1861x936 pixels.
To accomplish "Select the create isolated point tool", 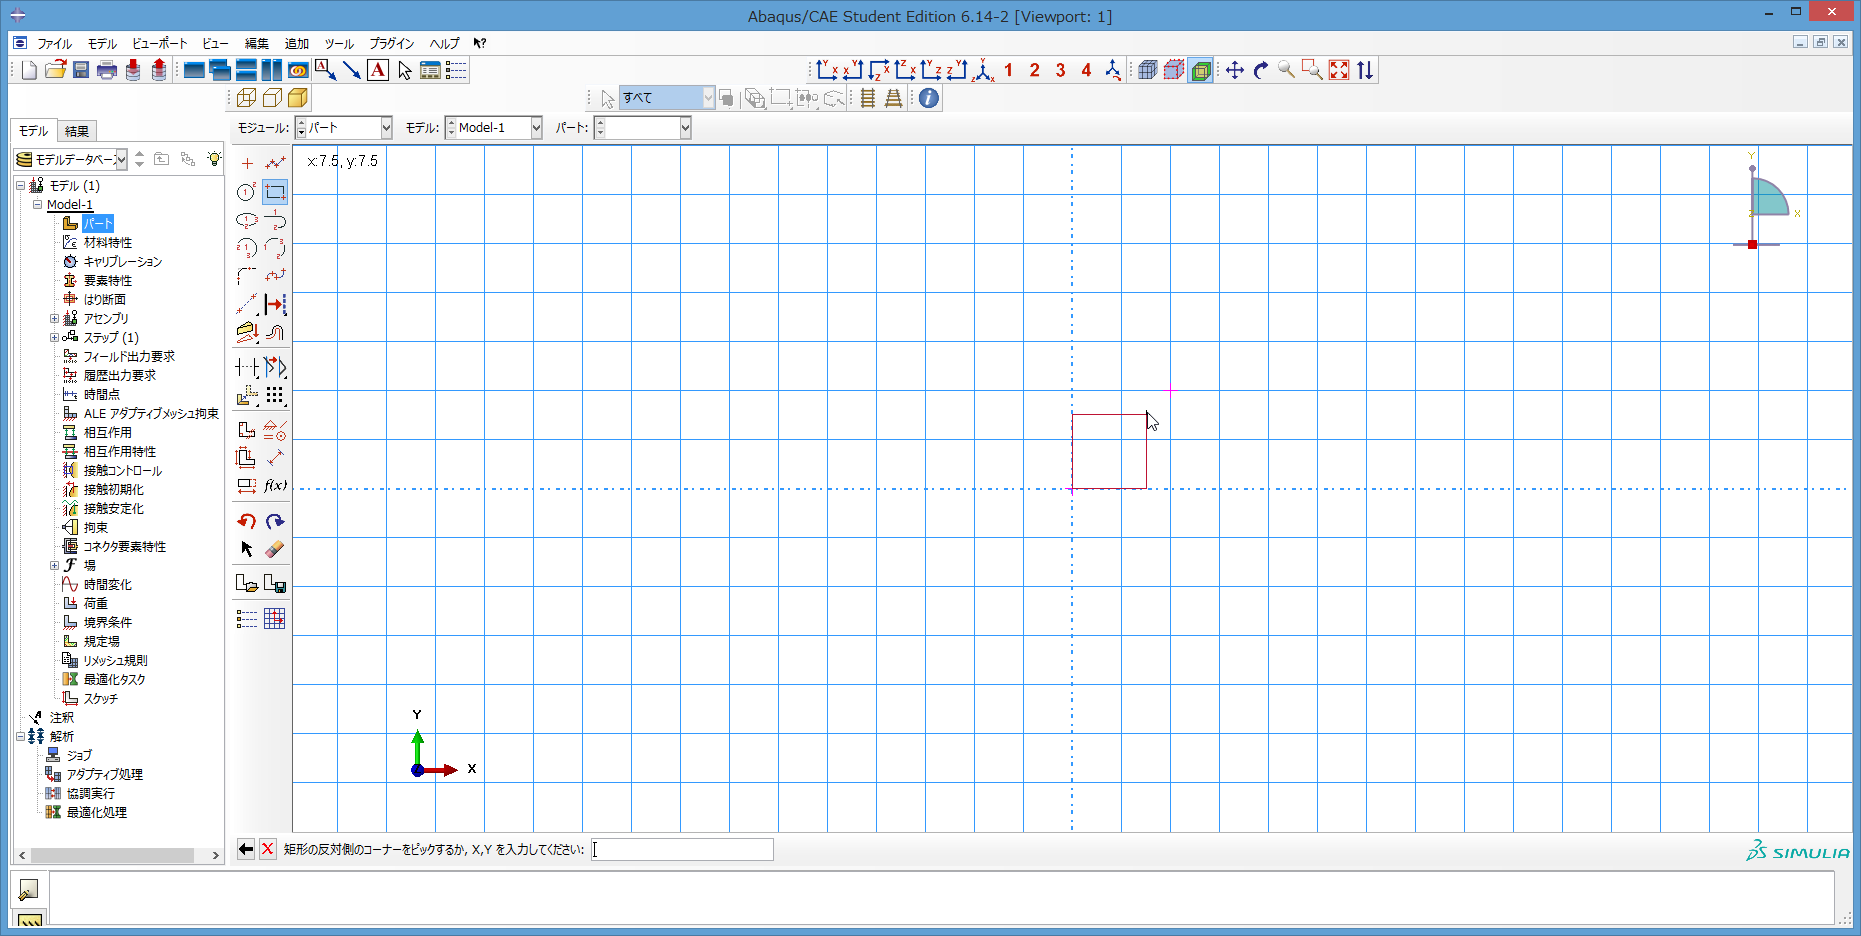I will pos(247,164).
